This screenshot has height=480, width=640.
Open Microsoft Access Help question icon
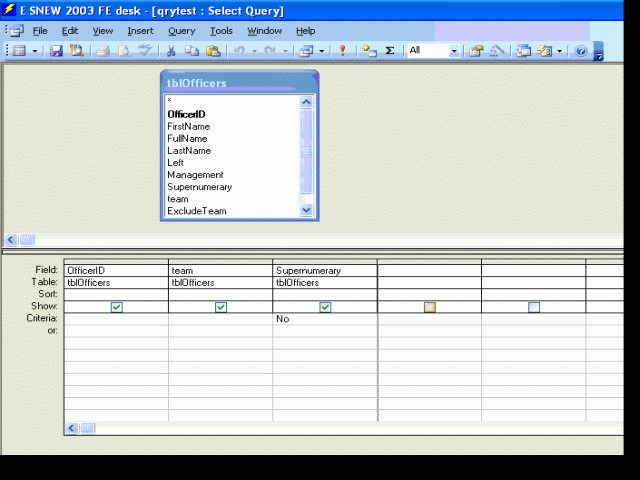point(580,51)
